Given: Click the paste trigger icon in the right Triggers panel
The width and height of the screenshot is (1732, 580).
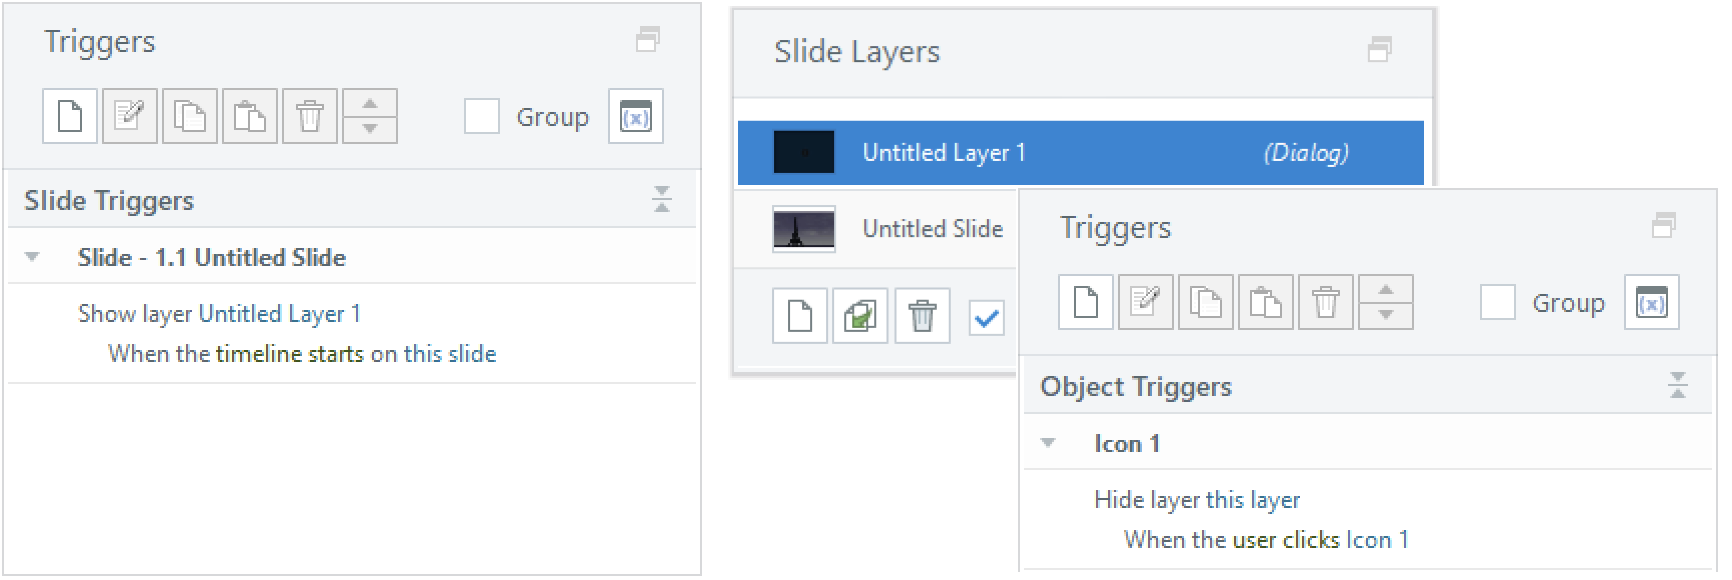Looking at the screenshot, I should pyautogui.click(x=1266, y=302).
